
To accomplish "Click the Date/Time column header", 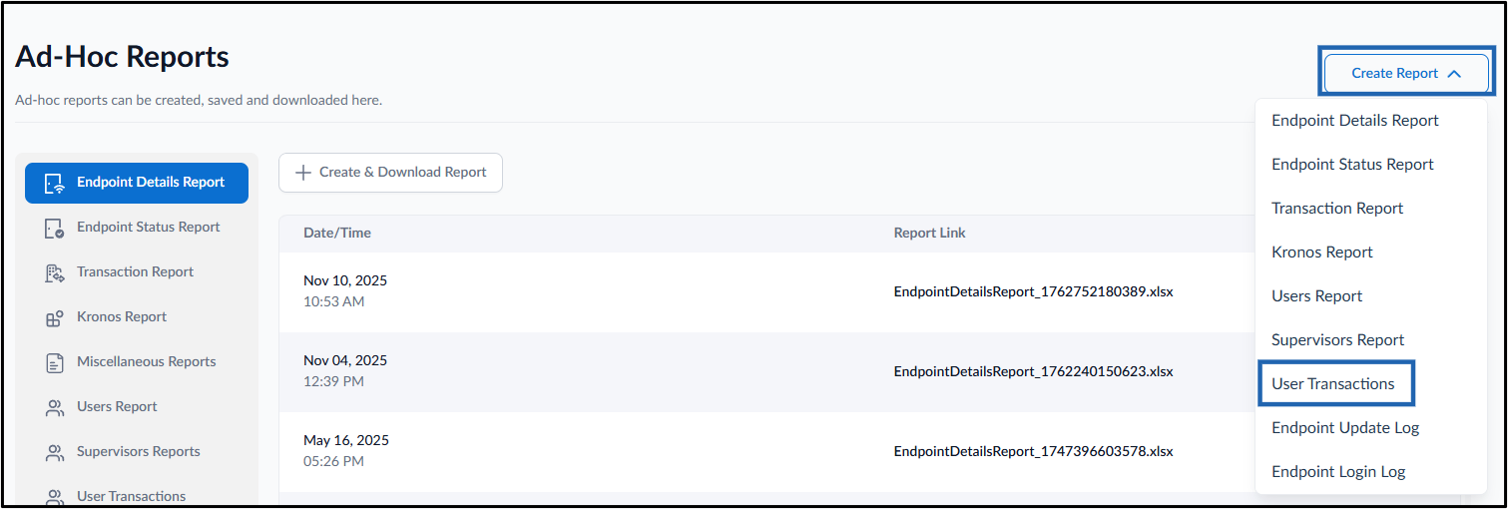I will 337,233.
